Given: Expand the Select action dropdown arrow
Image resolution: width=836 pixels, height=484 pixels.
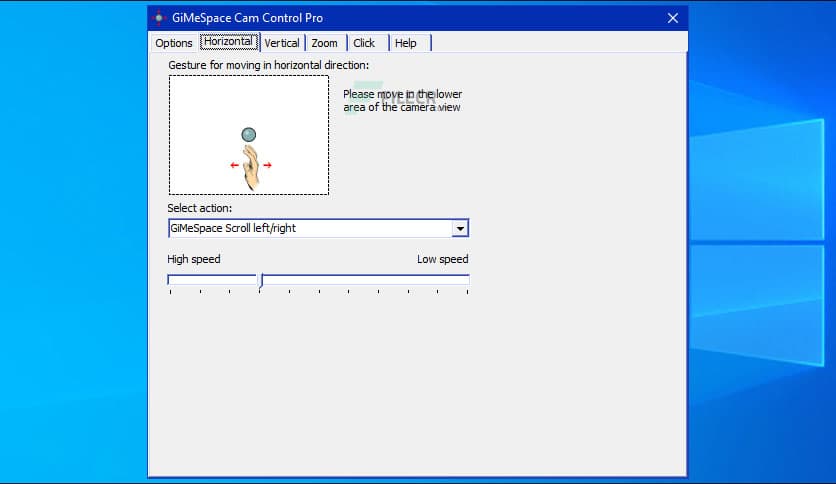Looking at the screenshot, I should pyautogui.click(x=460, y=229).
